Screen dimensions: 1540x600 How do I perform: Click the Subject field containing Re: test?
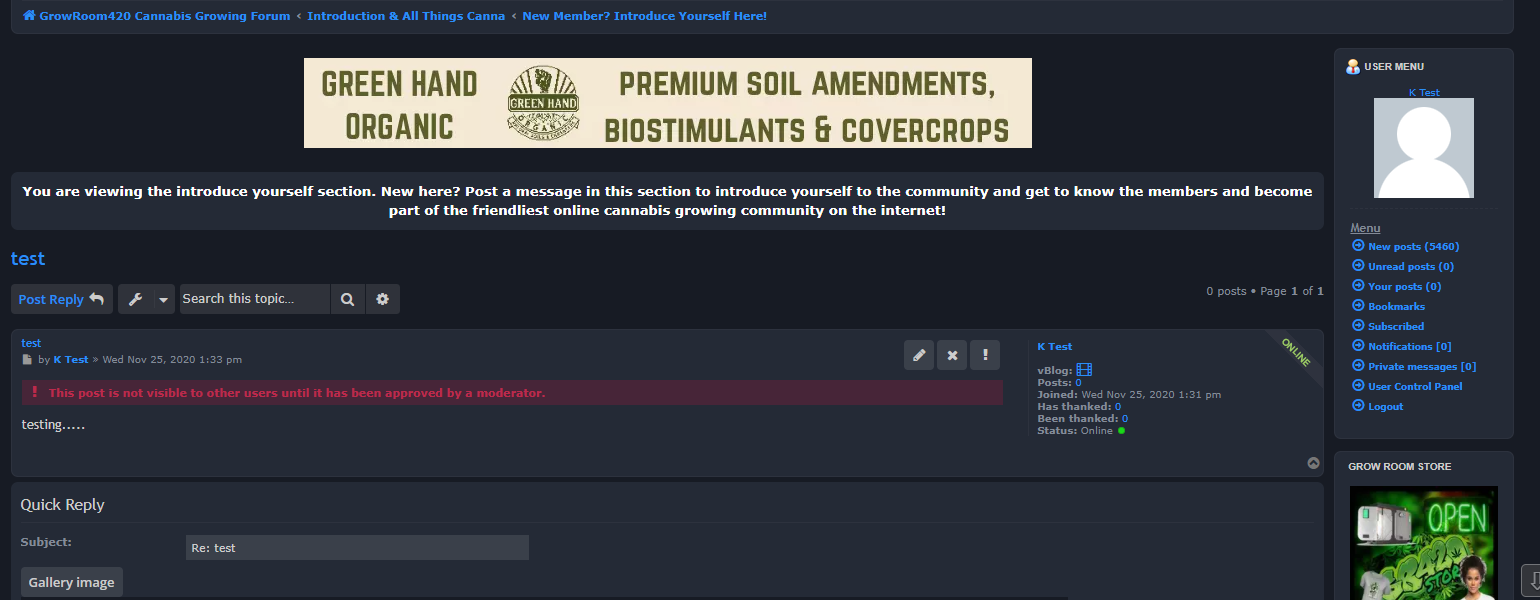(x=357, y=548)
